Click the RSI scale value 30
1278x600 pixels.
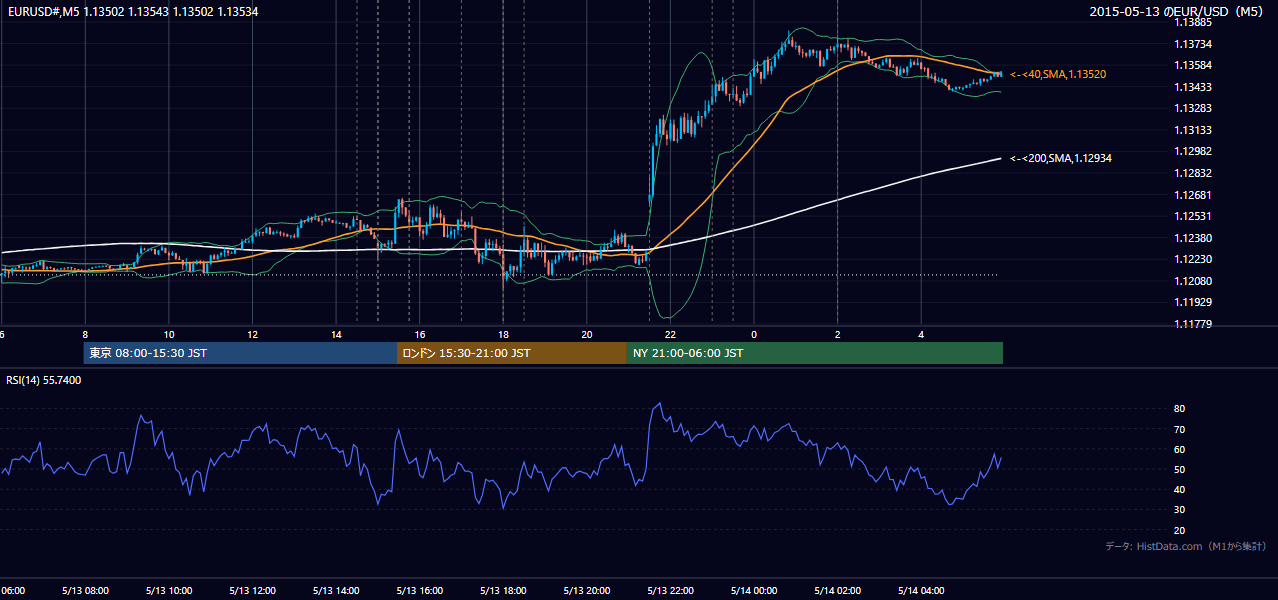point(1179,510)
